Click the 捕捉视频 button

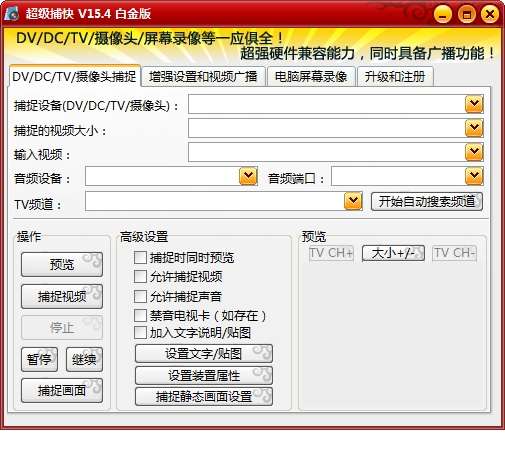[62, 296]
